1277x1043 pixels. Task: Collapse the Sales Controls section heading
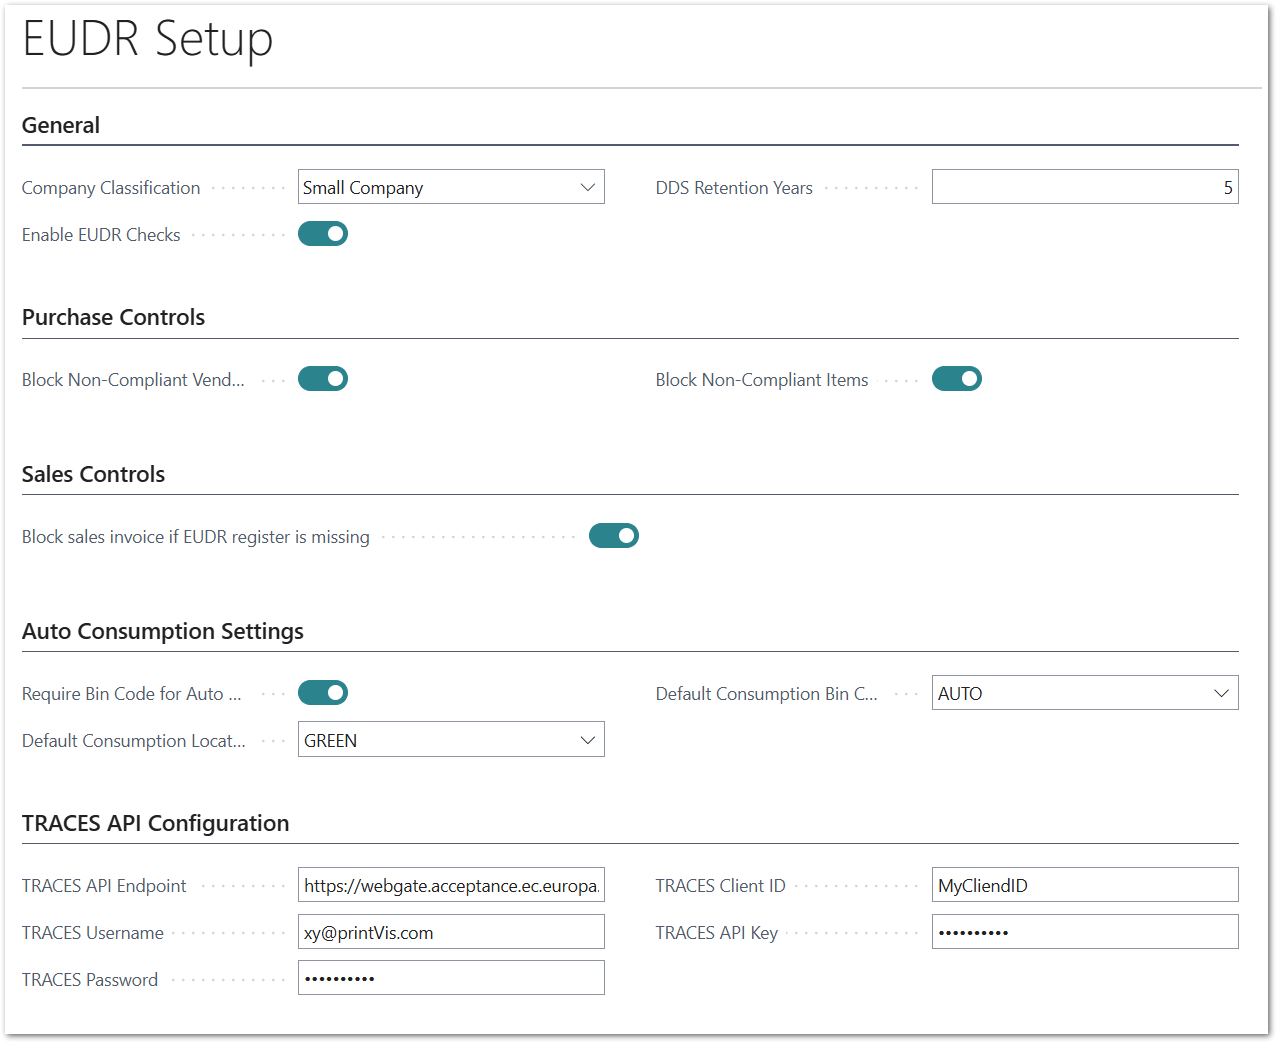click(x=93, y=474)
